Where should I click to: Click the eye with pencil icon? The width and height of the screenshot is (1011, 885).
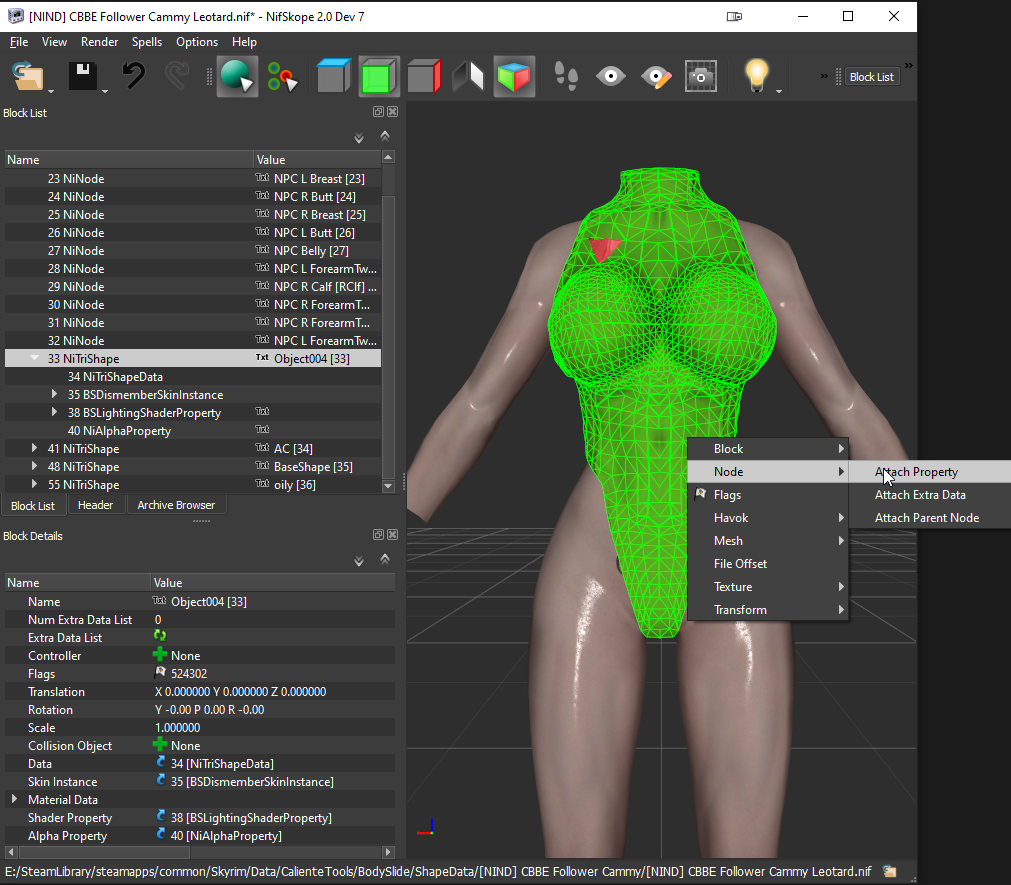[656, 77]
